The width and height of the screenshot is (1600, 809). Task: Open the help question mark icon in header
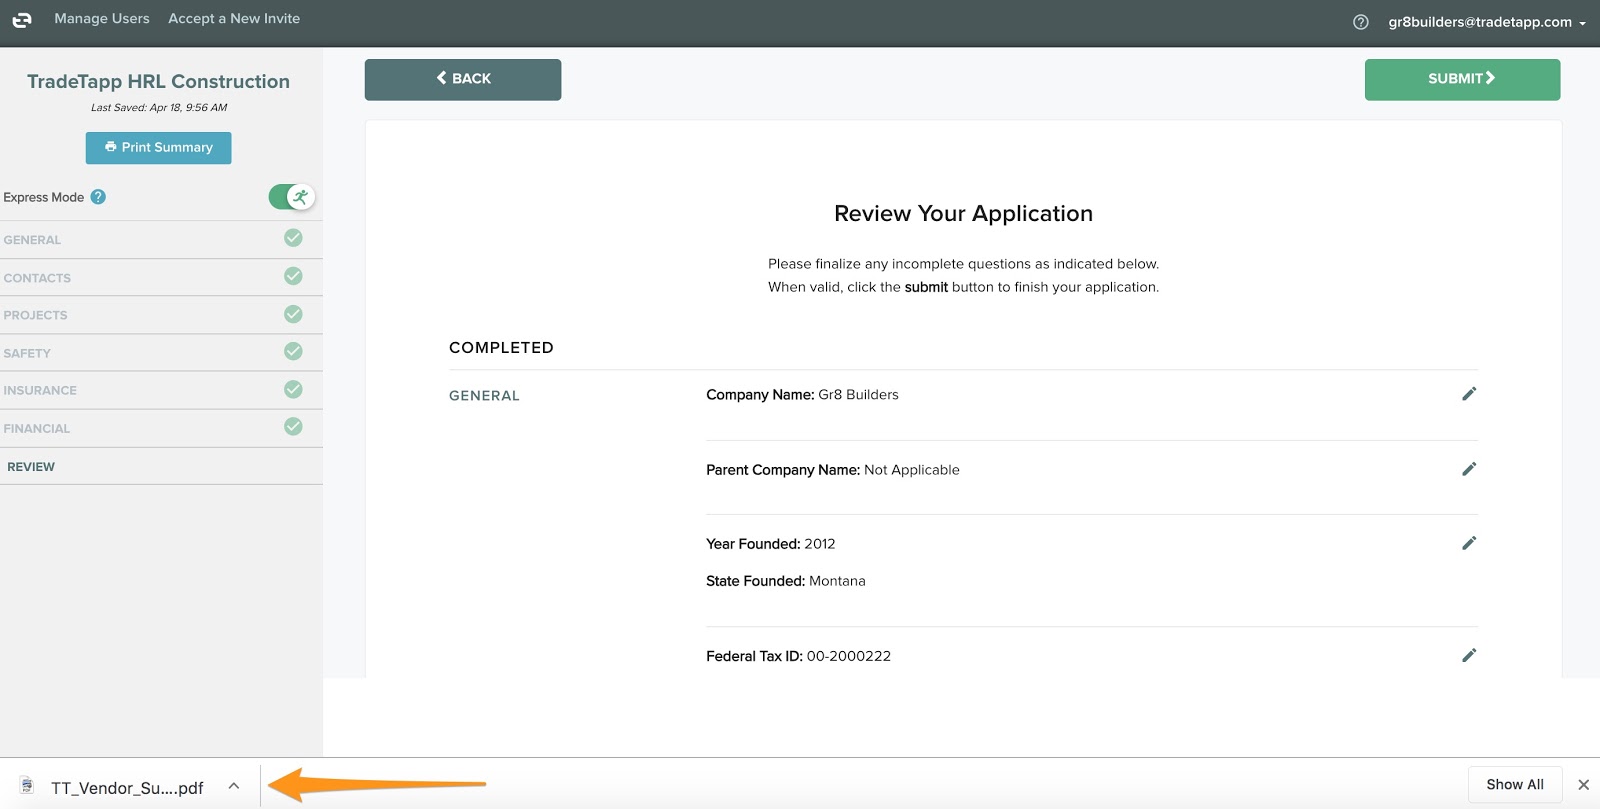click(x=1360, y=22)
